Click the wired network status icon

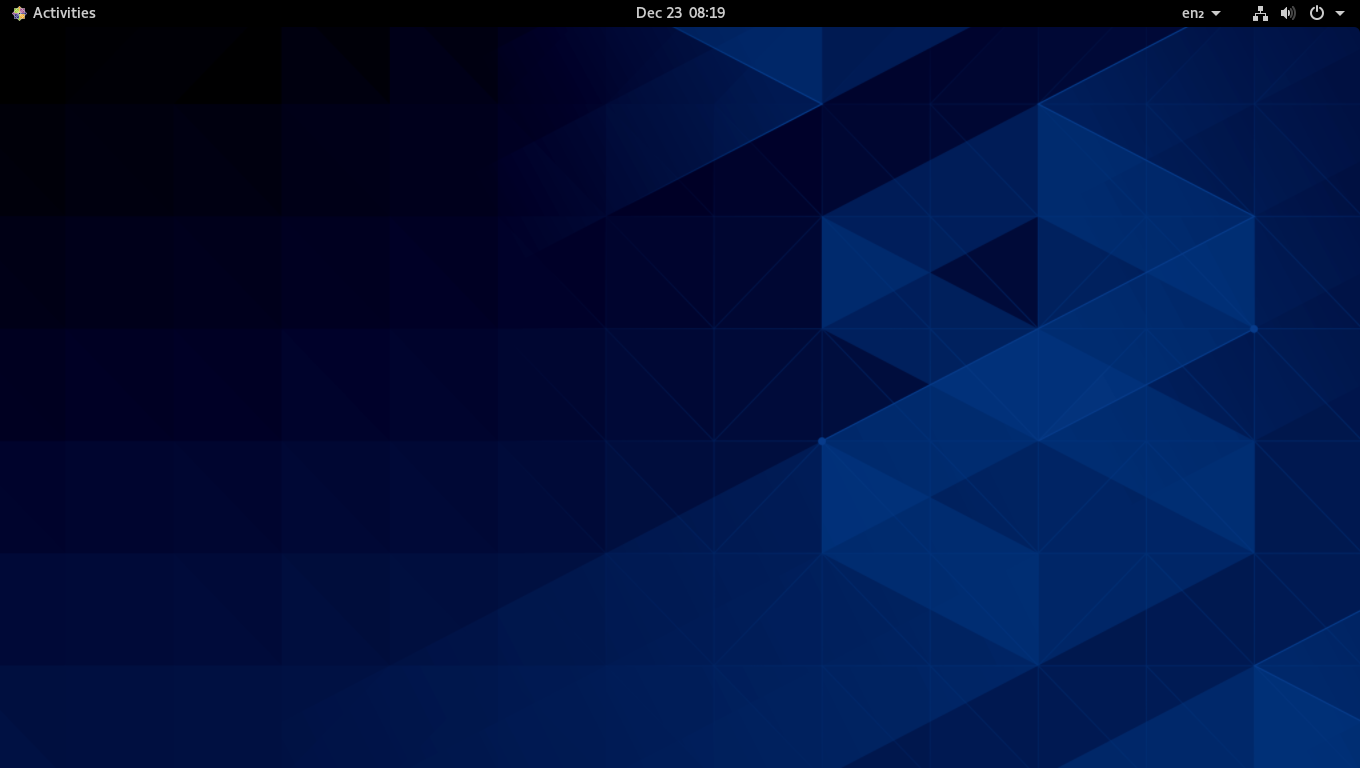[x=1260, y=13]
